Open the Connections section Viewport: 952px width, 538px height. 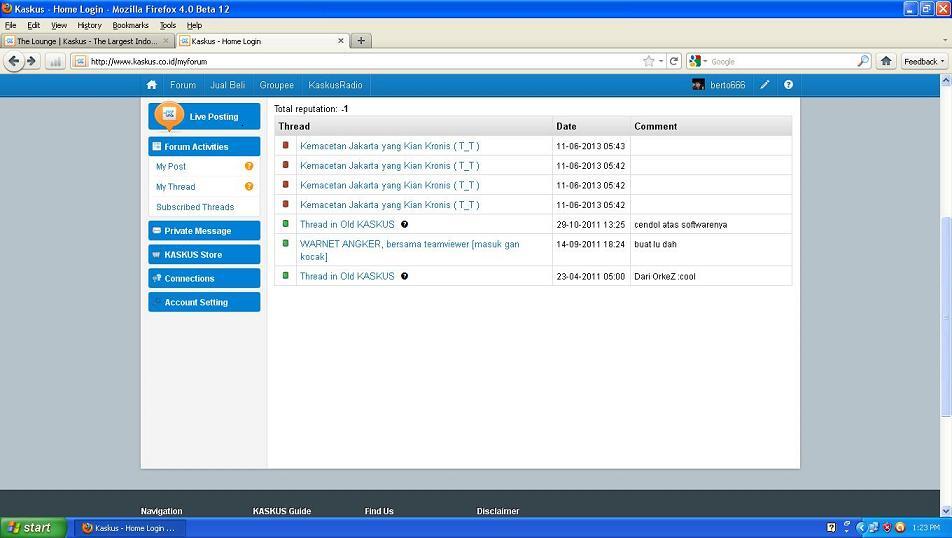[x=204, y=278]
